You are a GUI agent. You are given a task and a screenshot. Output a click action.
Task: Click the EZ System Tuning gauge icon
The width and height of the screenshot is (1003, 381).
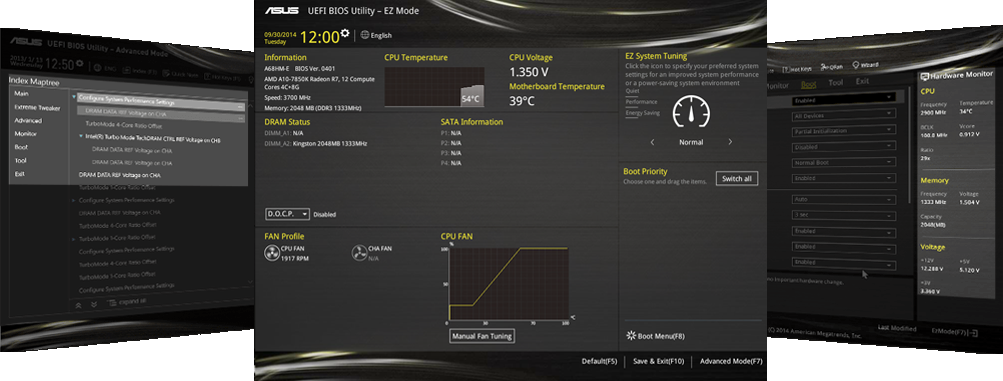click(x=690, y=113)
